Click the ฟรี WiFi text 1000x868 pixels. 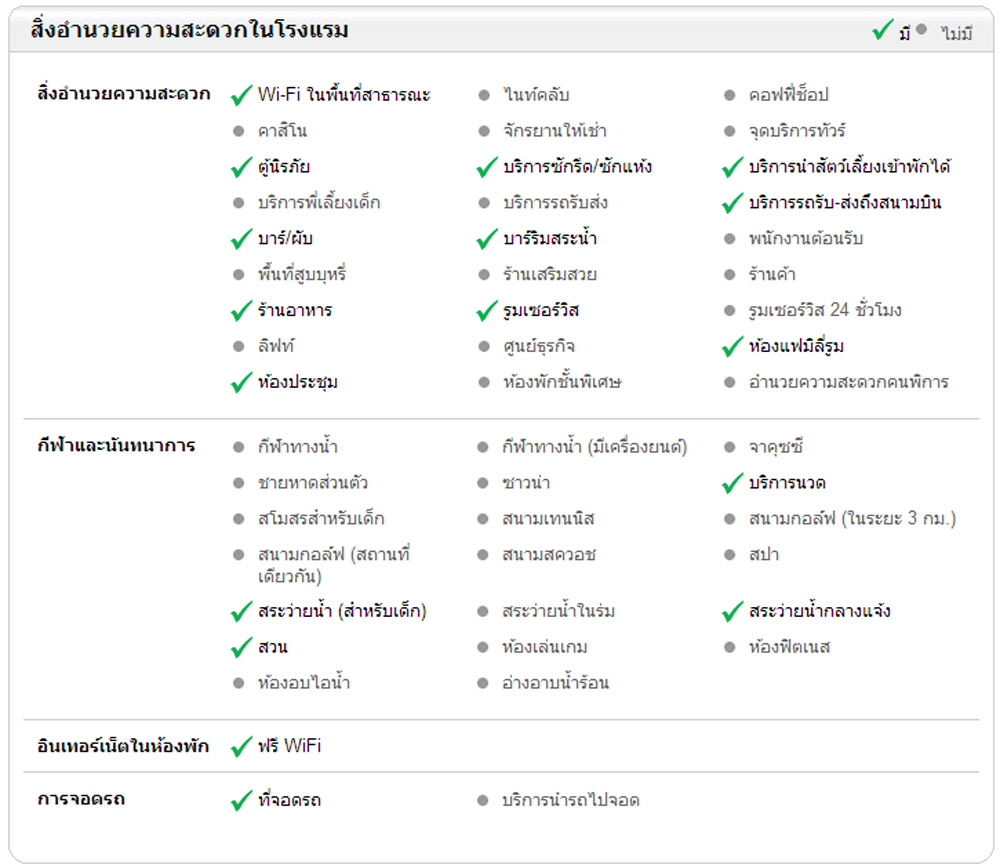(290, 747)
